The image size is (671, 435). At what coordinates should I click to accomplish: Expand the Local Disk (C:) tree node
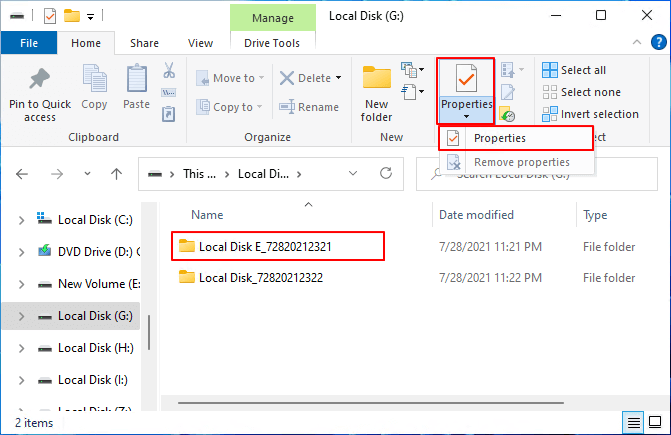21,219
